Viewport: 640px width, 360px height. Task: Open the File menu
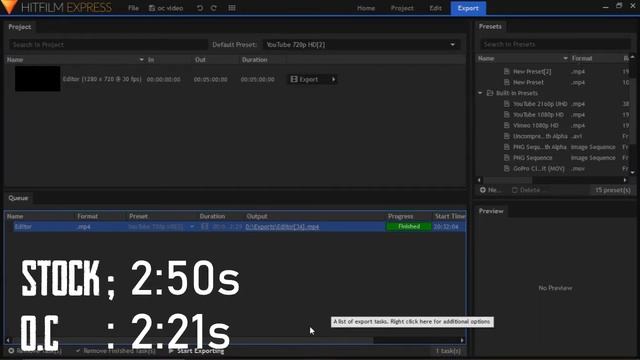point(133,8)
